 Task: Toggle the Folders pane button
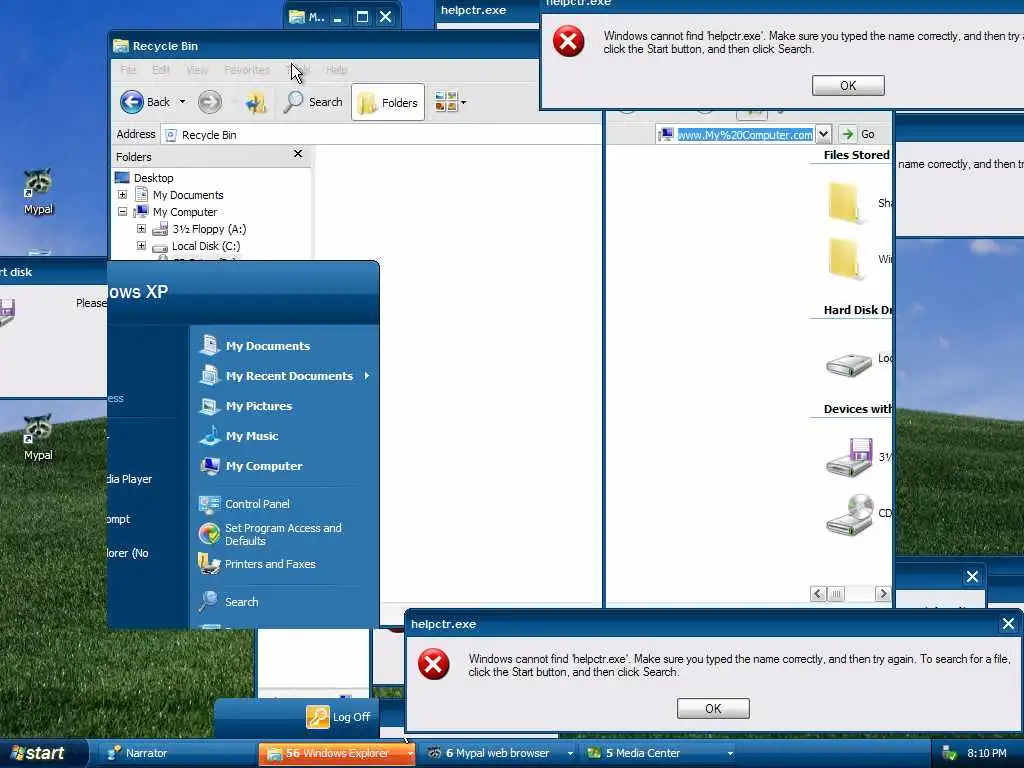point(388,103)
